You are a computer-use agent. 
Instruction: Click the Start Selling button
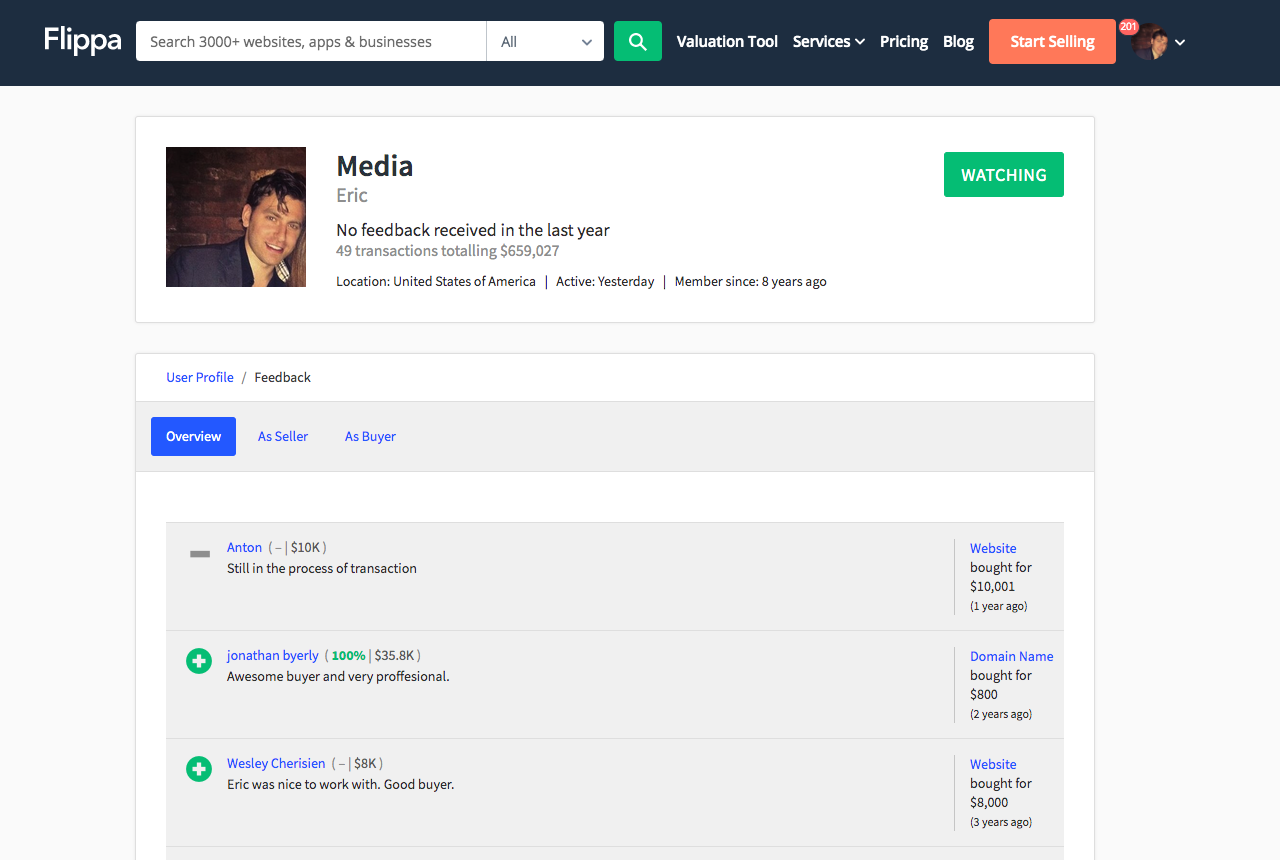pos(1052,41)
